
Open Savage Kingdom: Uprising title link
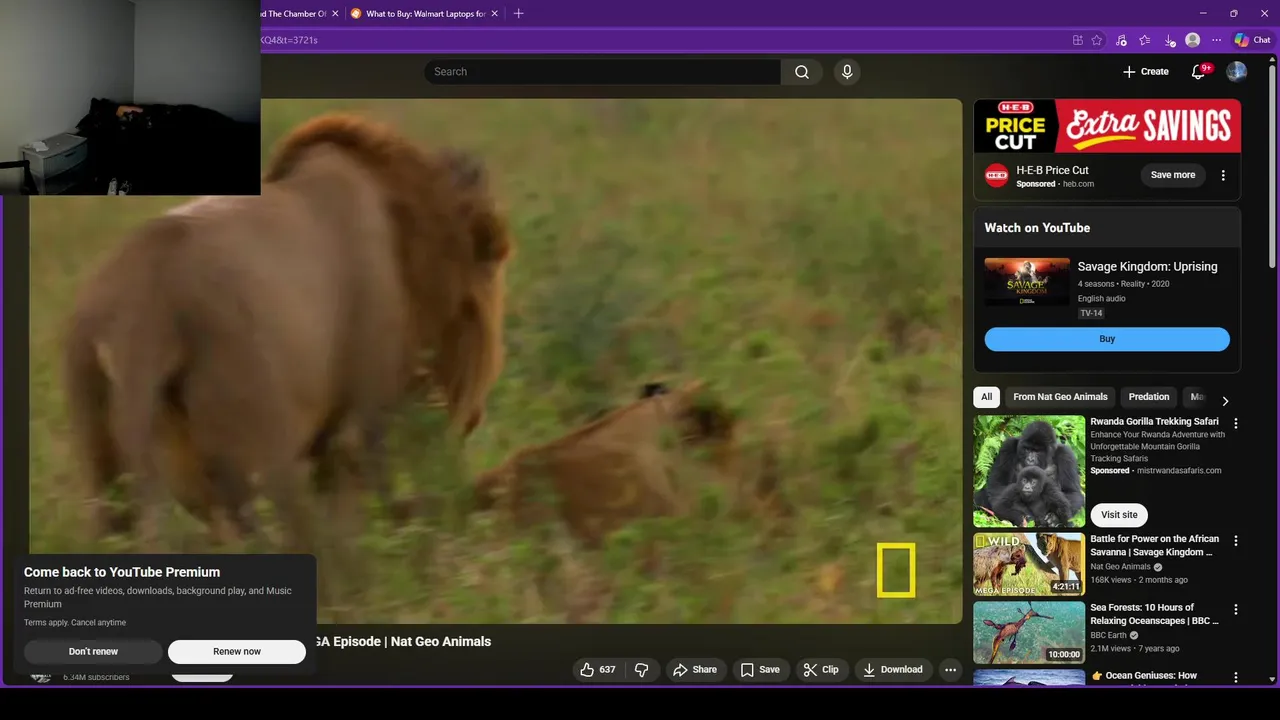(1147, 267)
